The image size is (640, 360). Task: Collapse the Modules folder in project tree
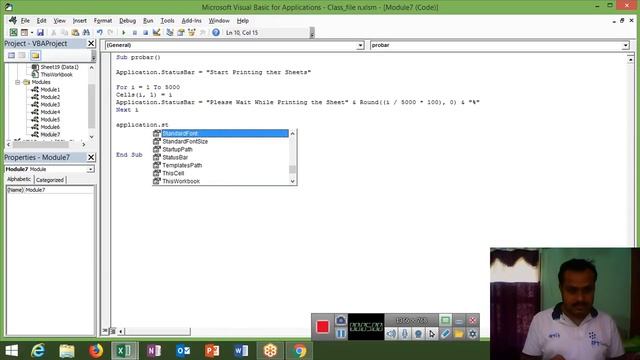pos(18,82)
